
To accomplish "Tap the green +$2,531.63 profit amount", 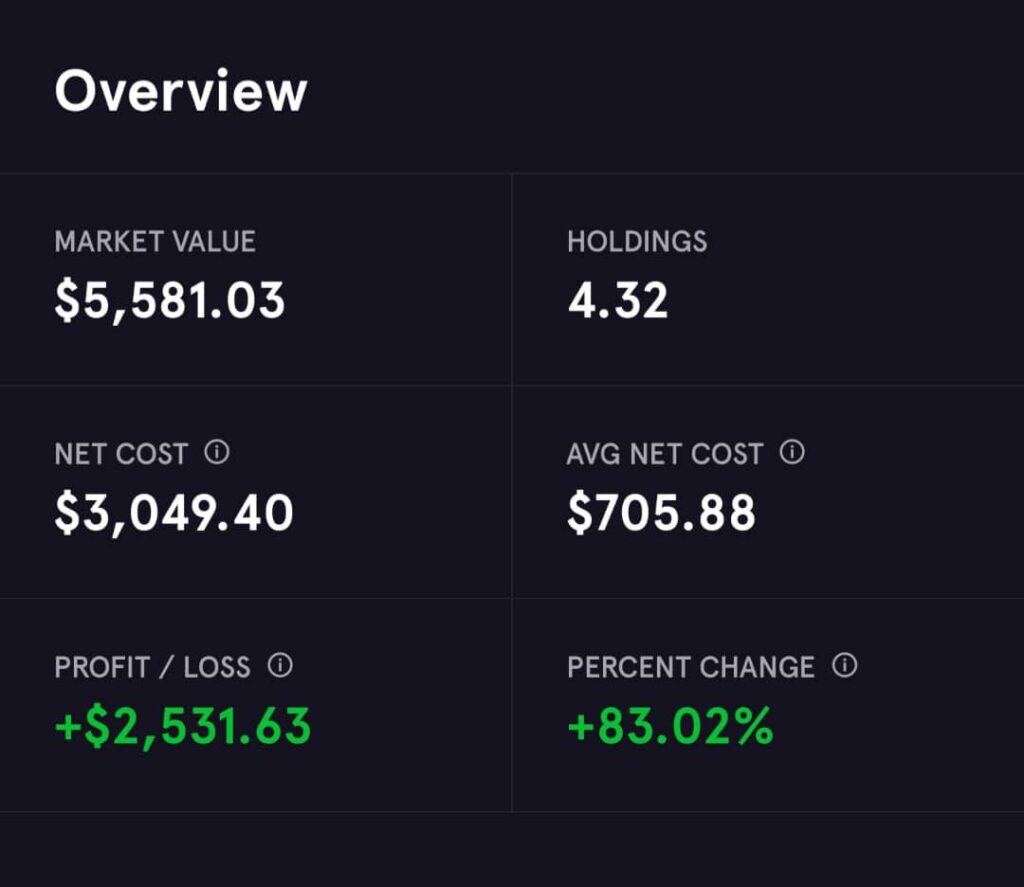I will point(183,726).
